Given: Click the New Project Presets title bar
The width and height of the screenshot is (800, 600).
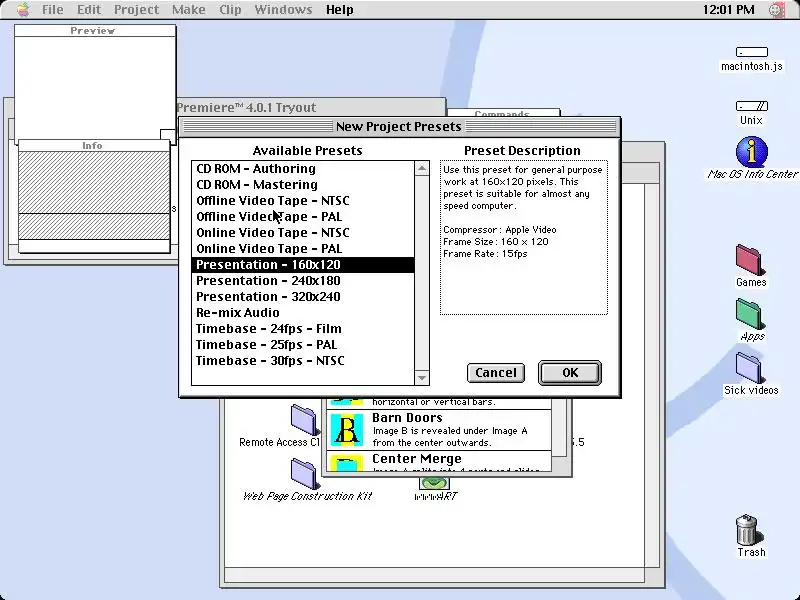Looking at the screenshot, I should pos(399,127).
